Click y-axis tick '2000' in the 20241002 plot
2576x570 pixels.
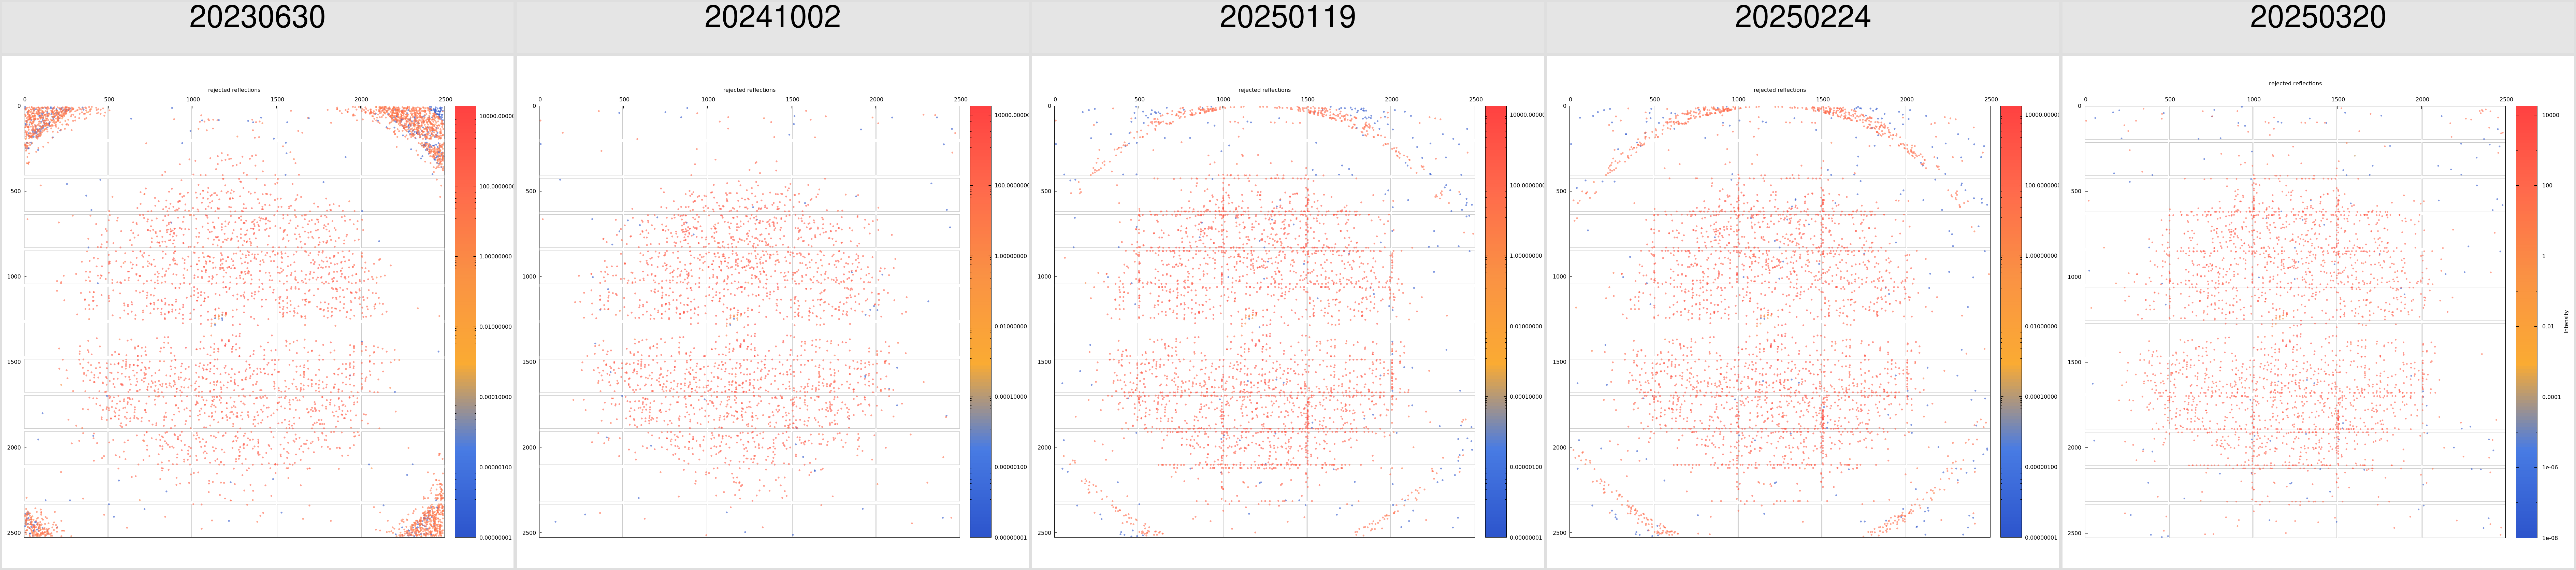click(x=529, y=448)
